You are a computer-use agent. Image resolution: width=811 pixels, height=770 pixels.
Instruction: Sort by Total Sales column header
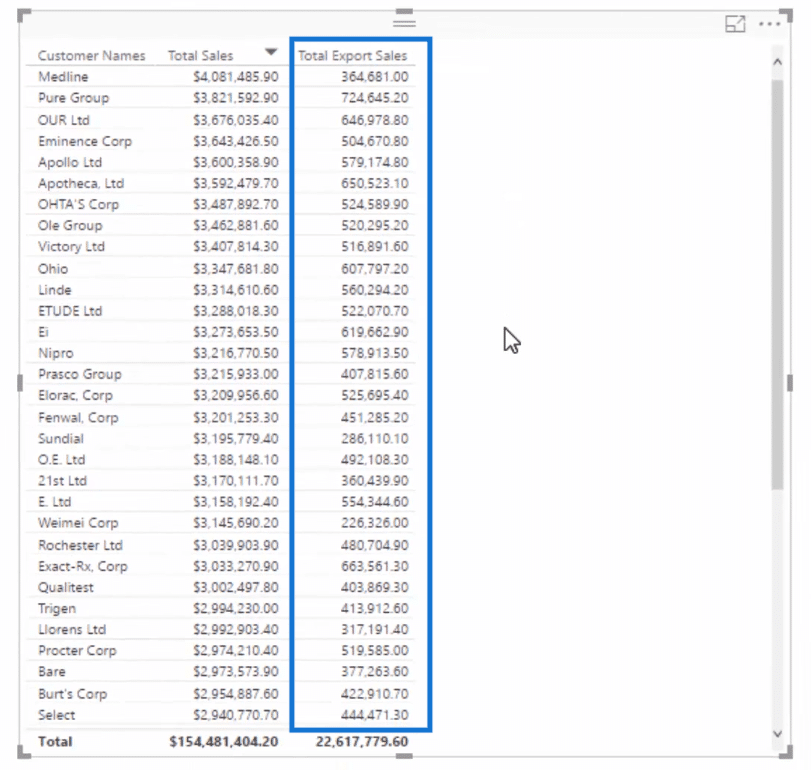(x=200, y=56)
